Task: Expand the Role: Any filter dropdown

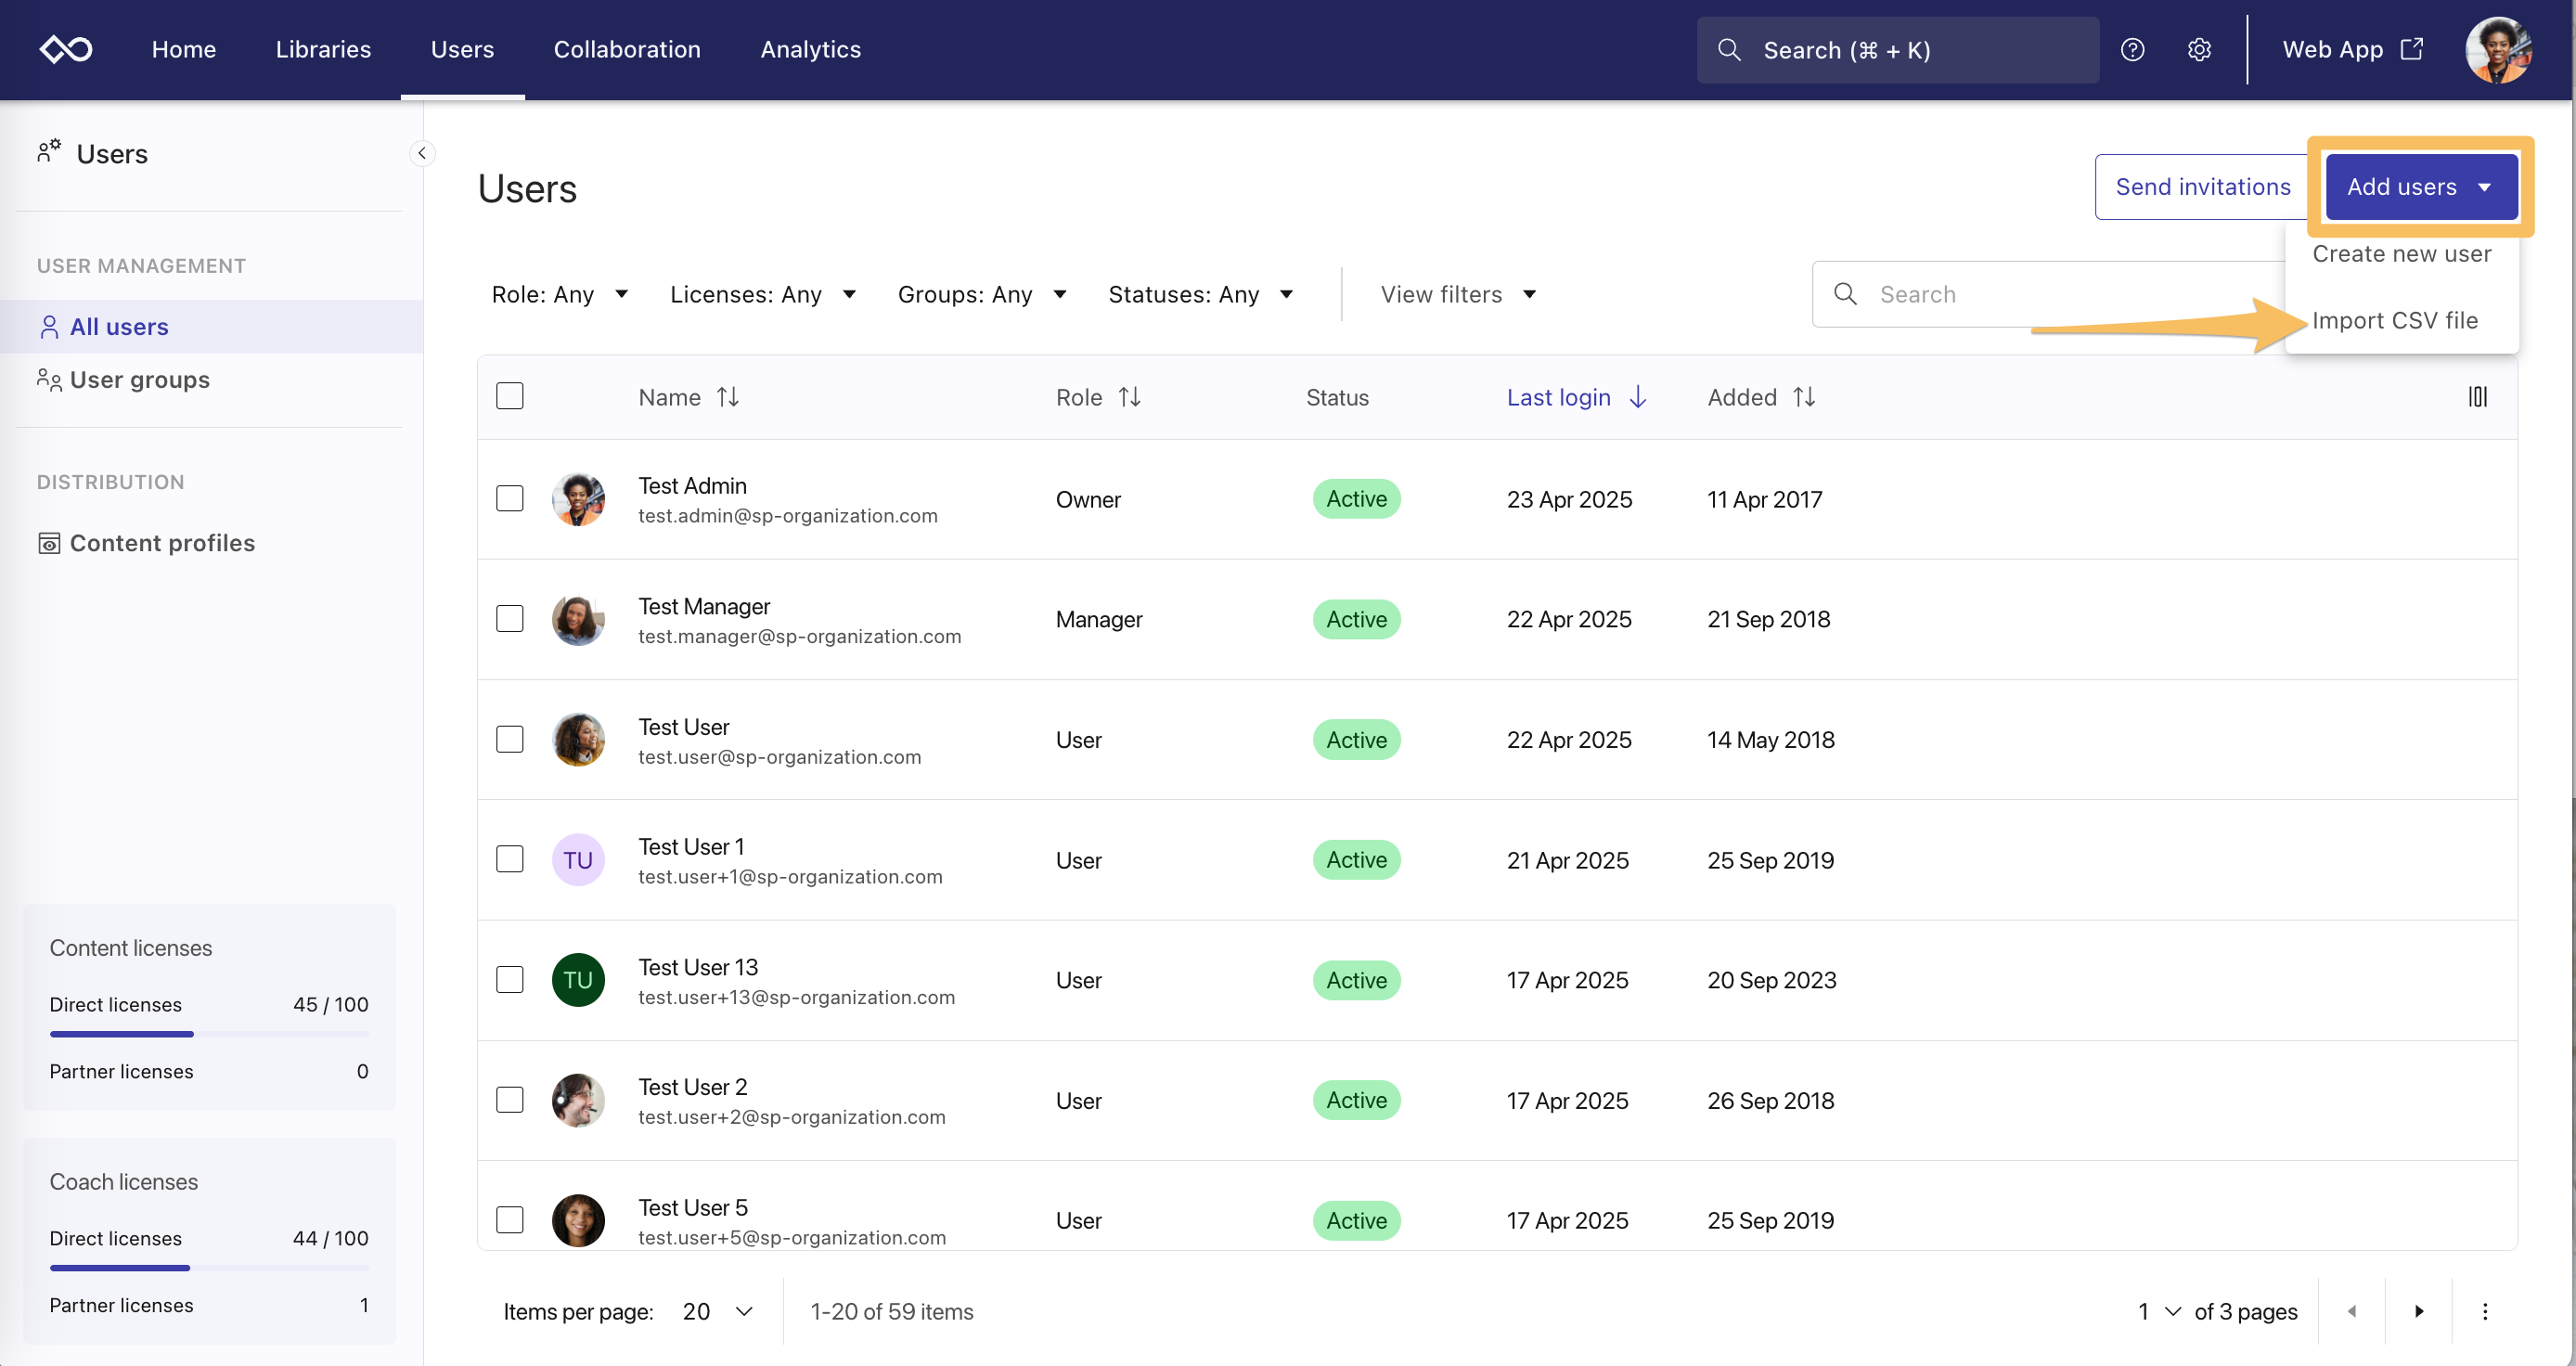Action: 560,294
